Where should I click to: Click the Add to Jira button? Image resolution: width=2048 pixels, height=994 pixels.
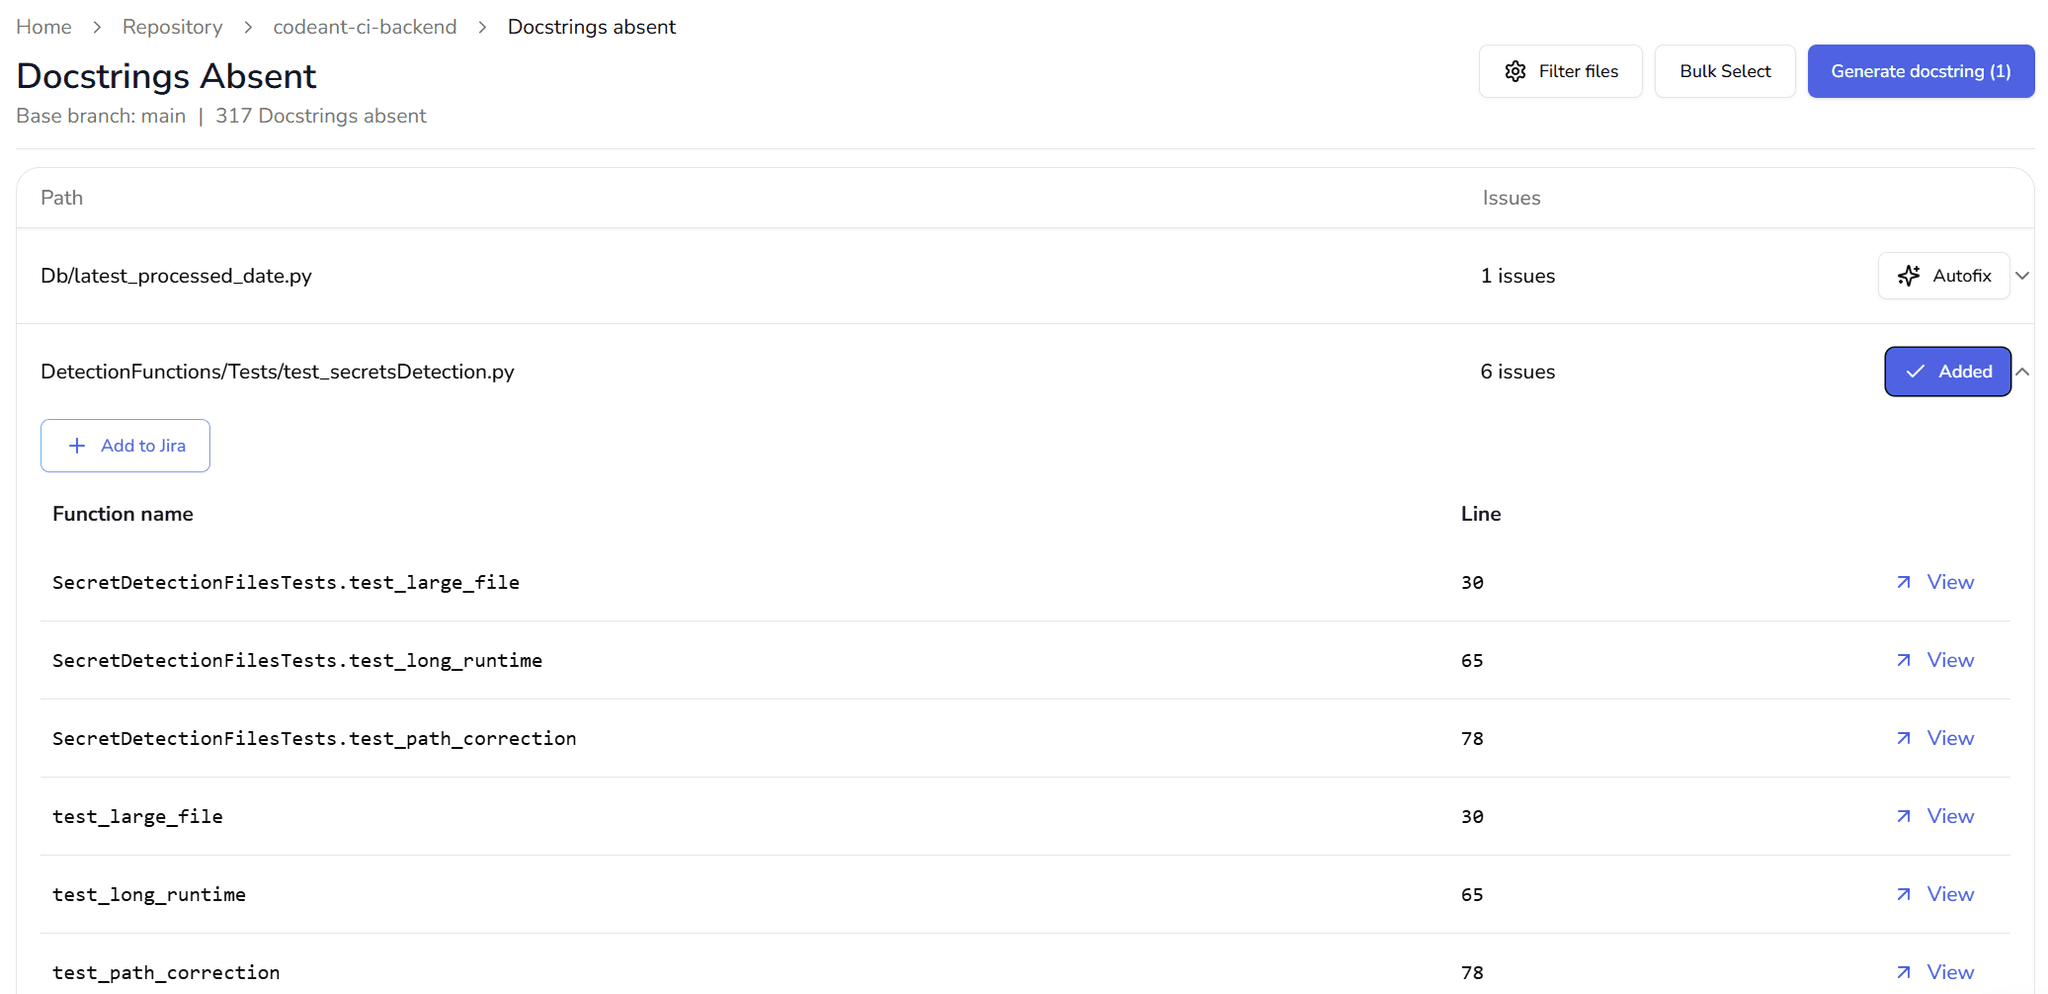pos(125,446)
